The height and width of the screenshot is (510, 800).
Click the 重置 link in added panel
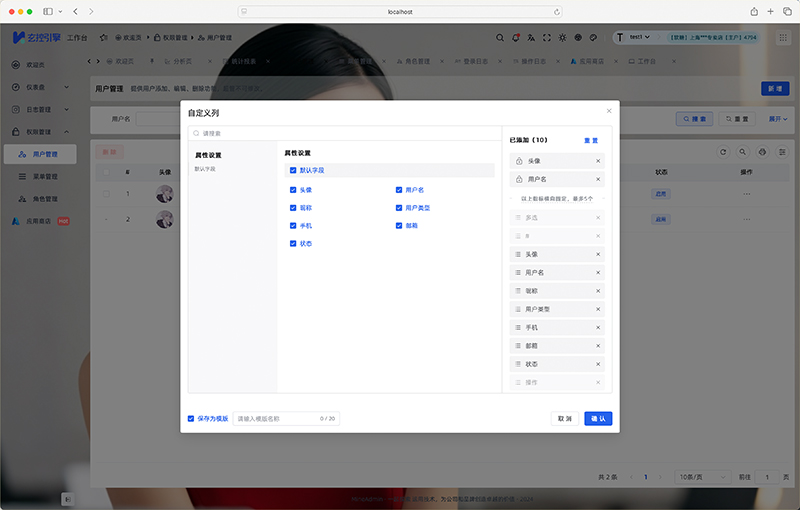tap(591, 140)
